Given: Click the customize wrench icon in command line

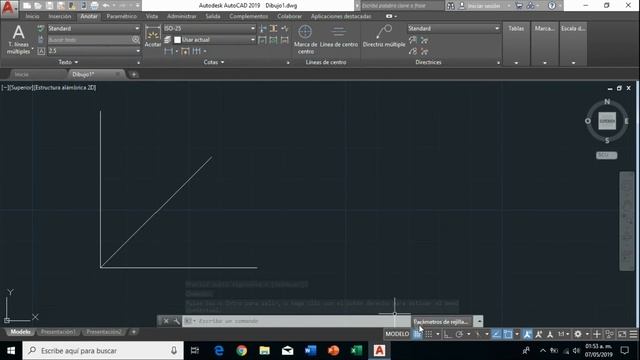Looking at the screenshot, I should (176, 321).
